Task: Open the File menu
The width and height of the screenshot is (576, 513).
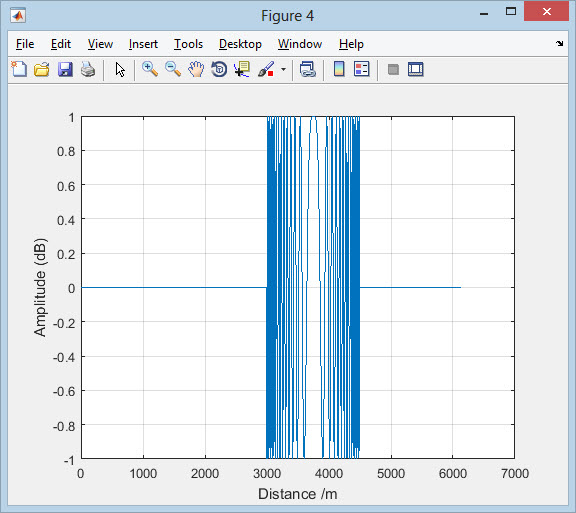Action: point(25,44)
